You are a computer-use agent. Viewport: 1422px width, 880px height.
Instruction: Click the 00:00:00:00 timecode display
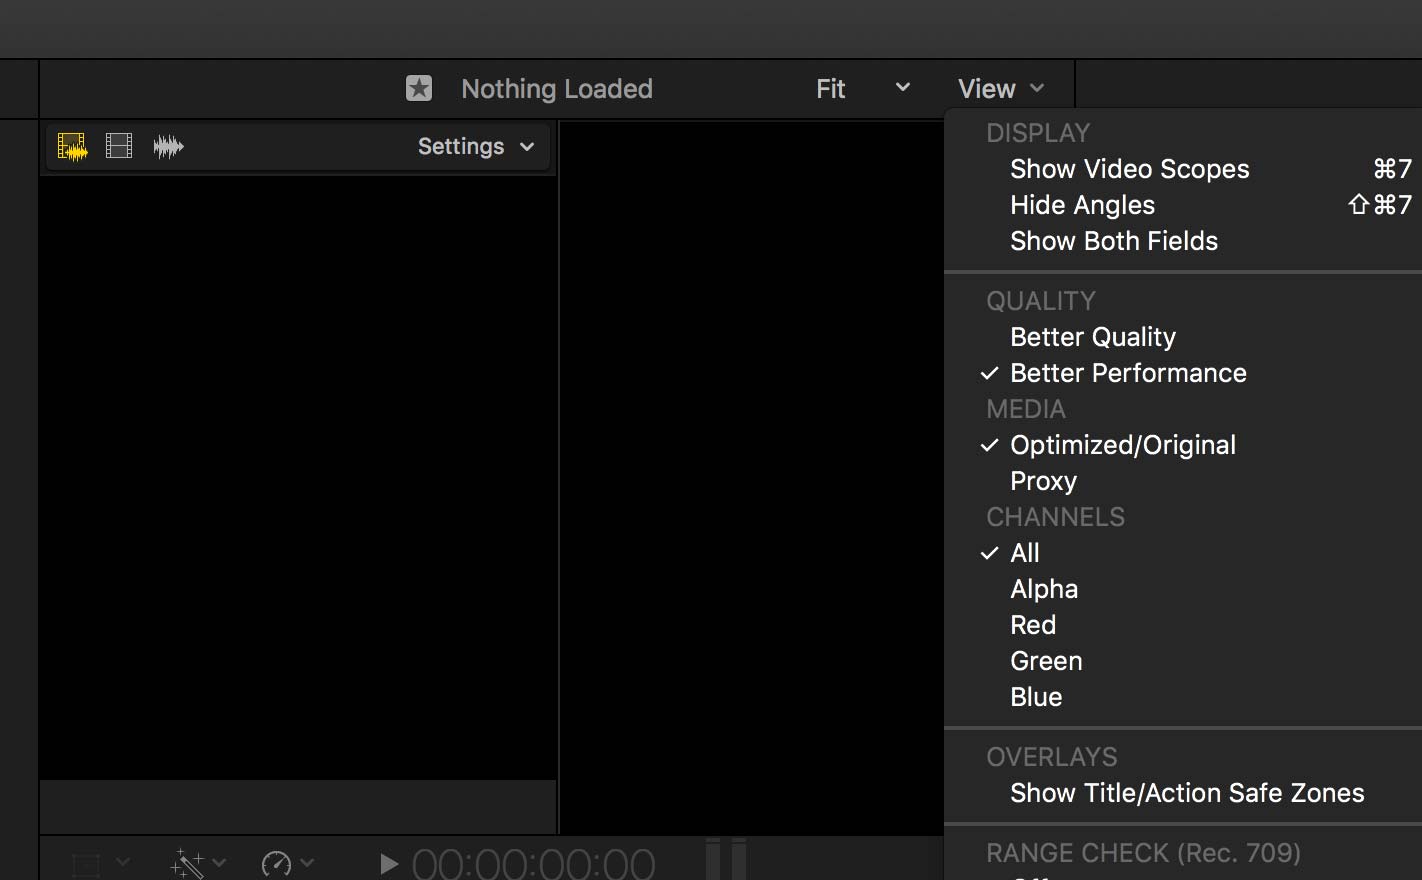point(533,864)
